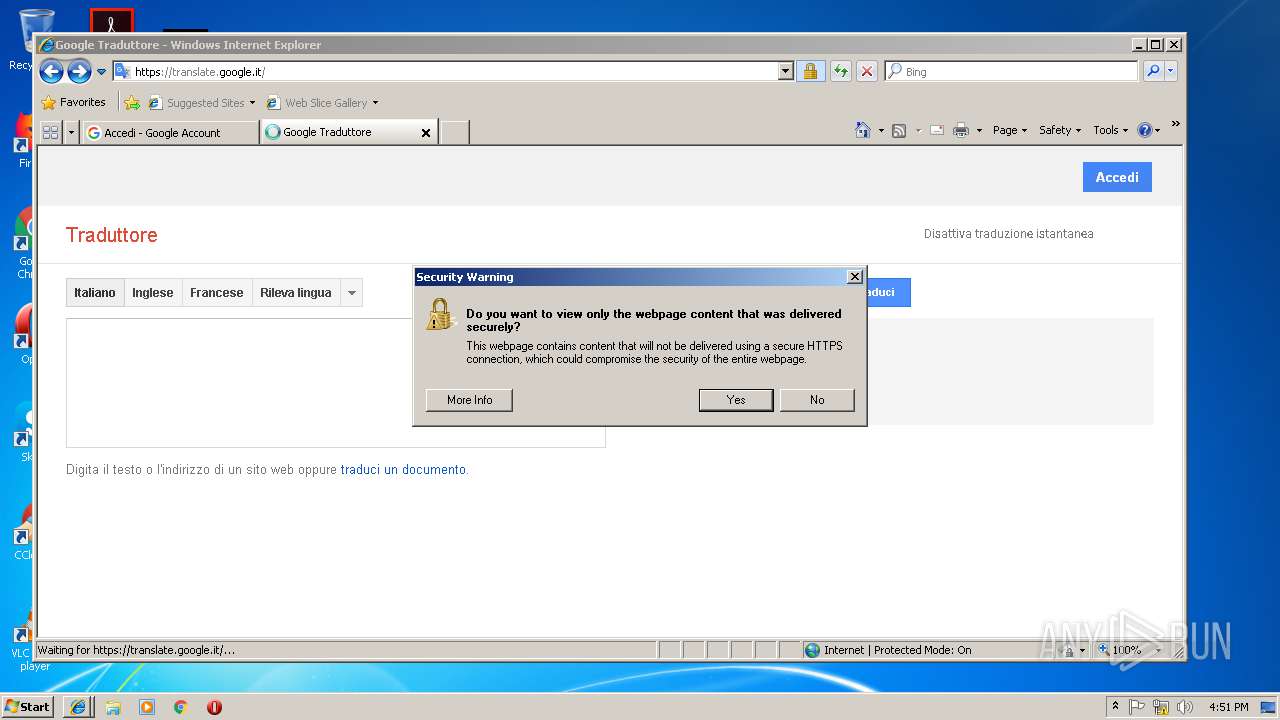Screen dimensions: 1280x720
Task: Click the browser Forward arrow button
Action: [x=79, y=71]
